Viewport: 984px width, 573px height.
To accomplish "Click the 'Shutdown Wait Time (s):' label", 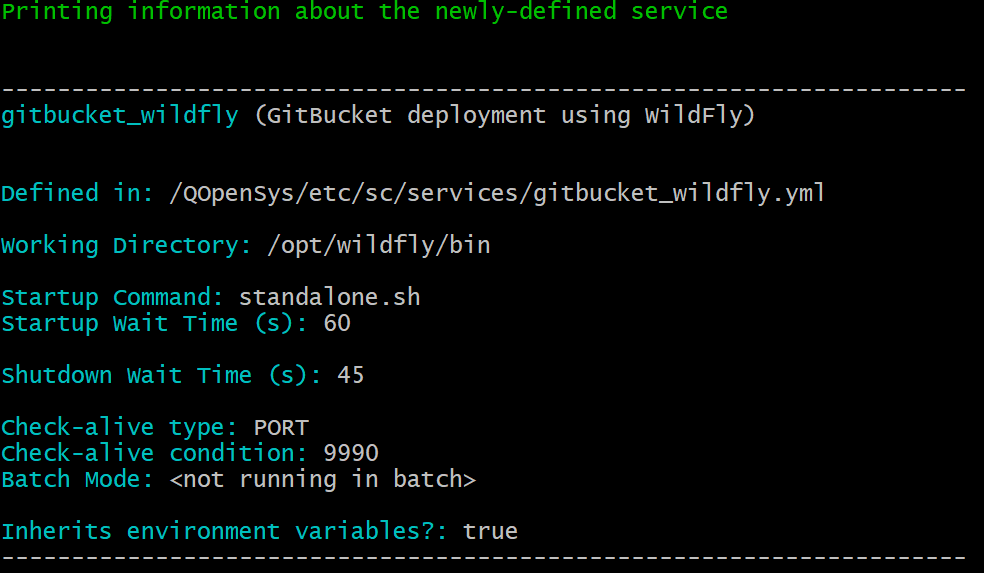I will point(161,375).
